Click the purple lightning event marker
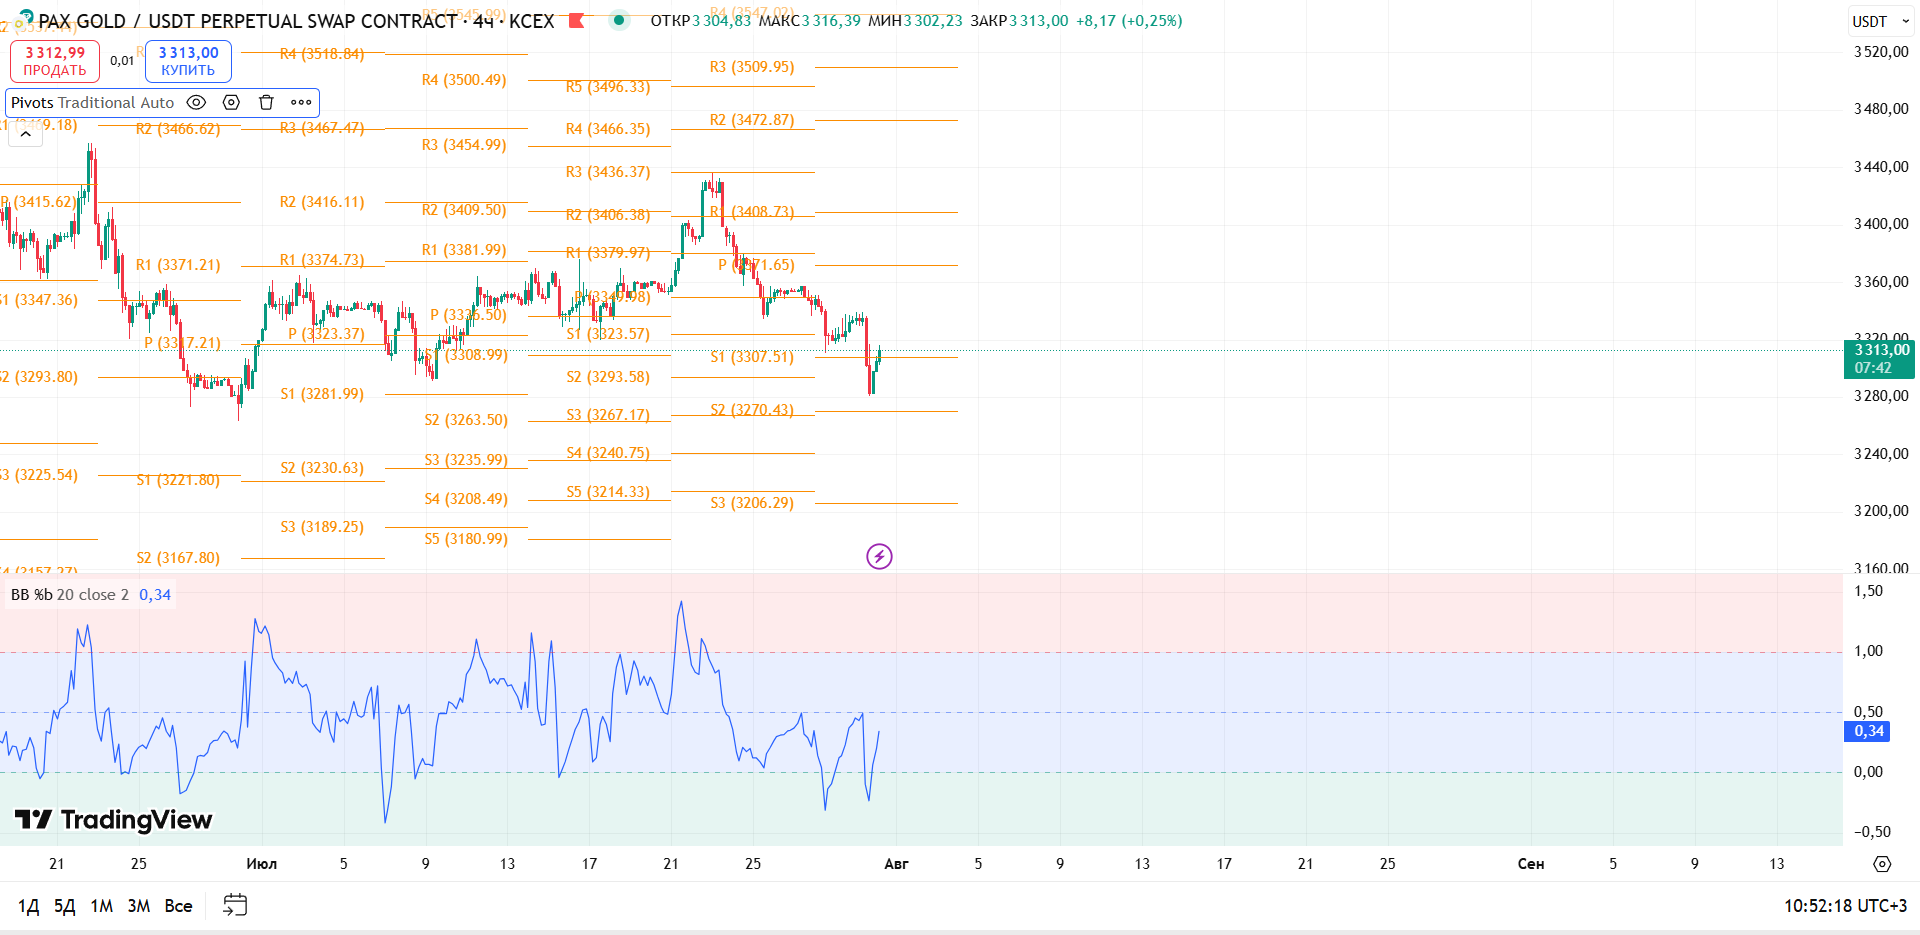The height and width of the screenshot is (935, 1920). pos(879,556)
